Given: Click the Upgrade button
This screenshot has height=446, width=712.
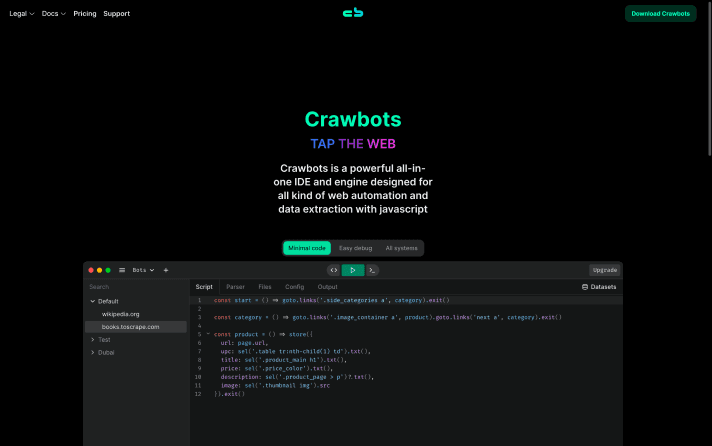Looking at the screenshot, I should point(605,270).
